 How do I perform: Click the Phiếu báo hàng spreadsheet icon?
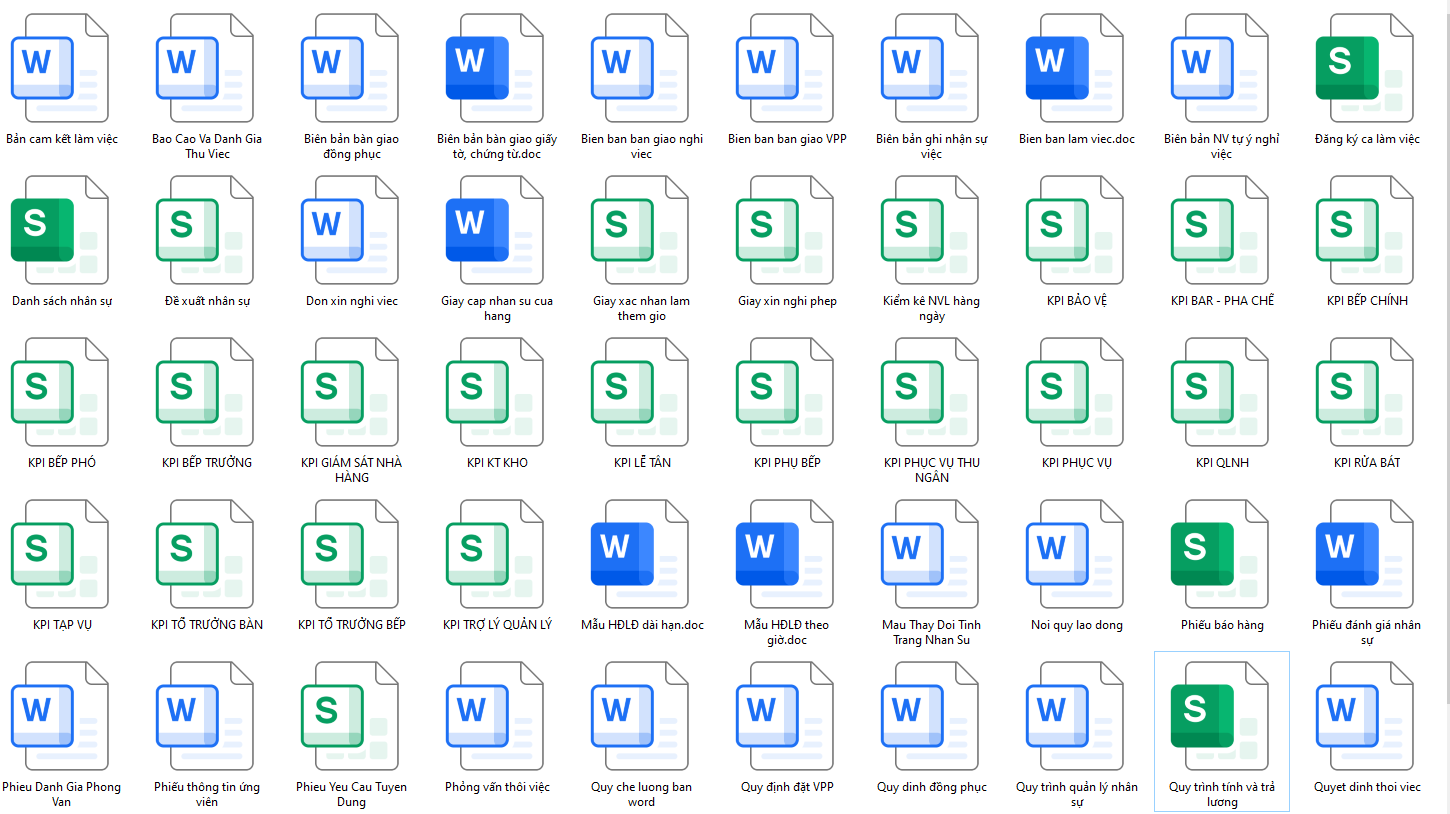1219,554
